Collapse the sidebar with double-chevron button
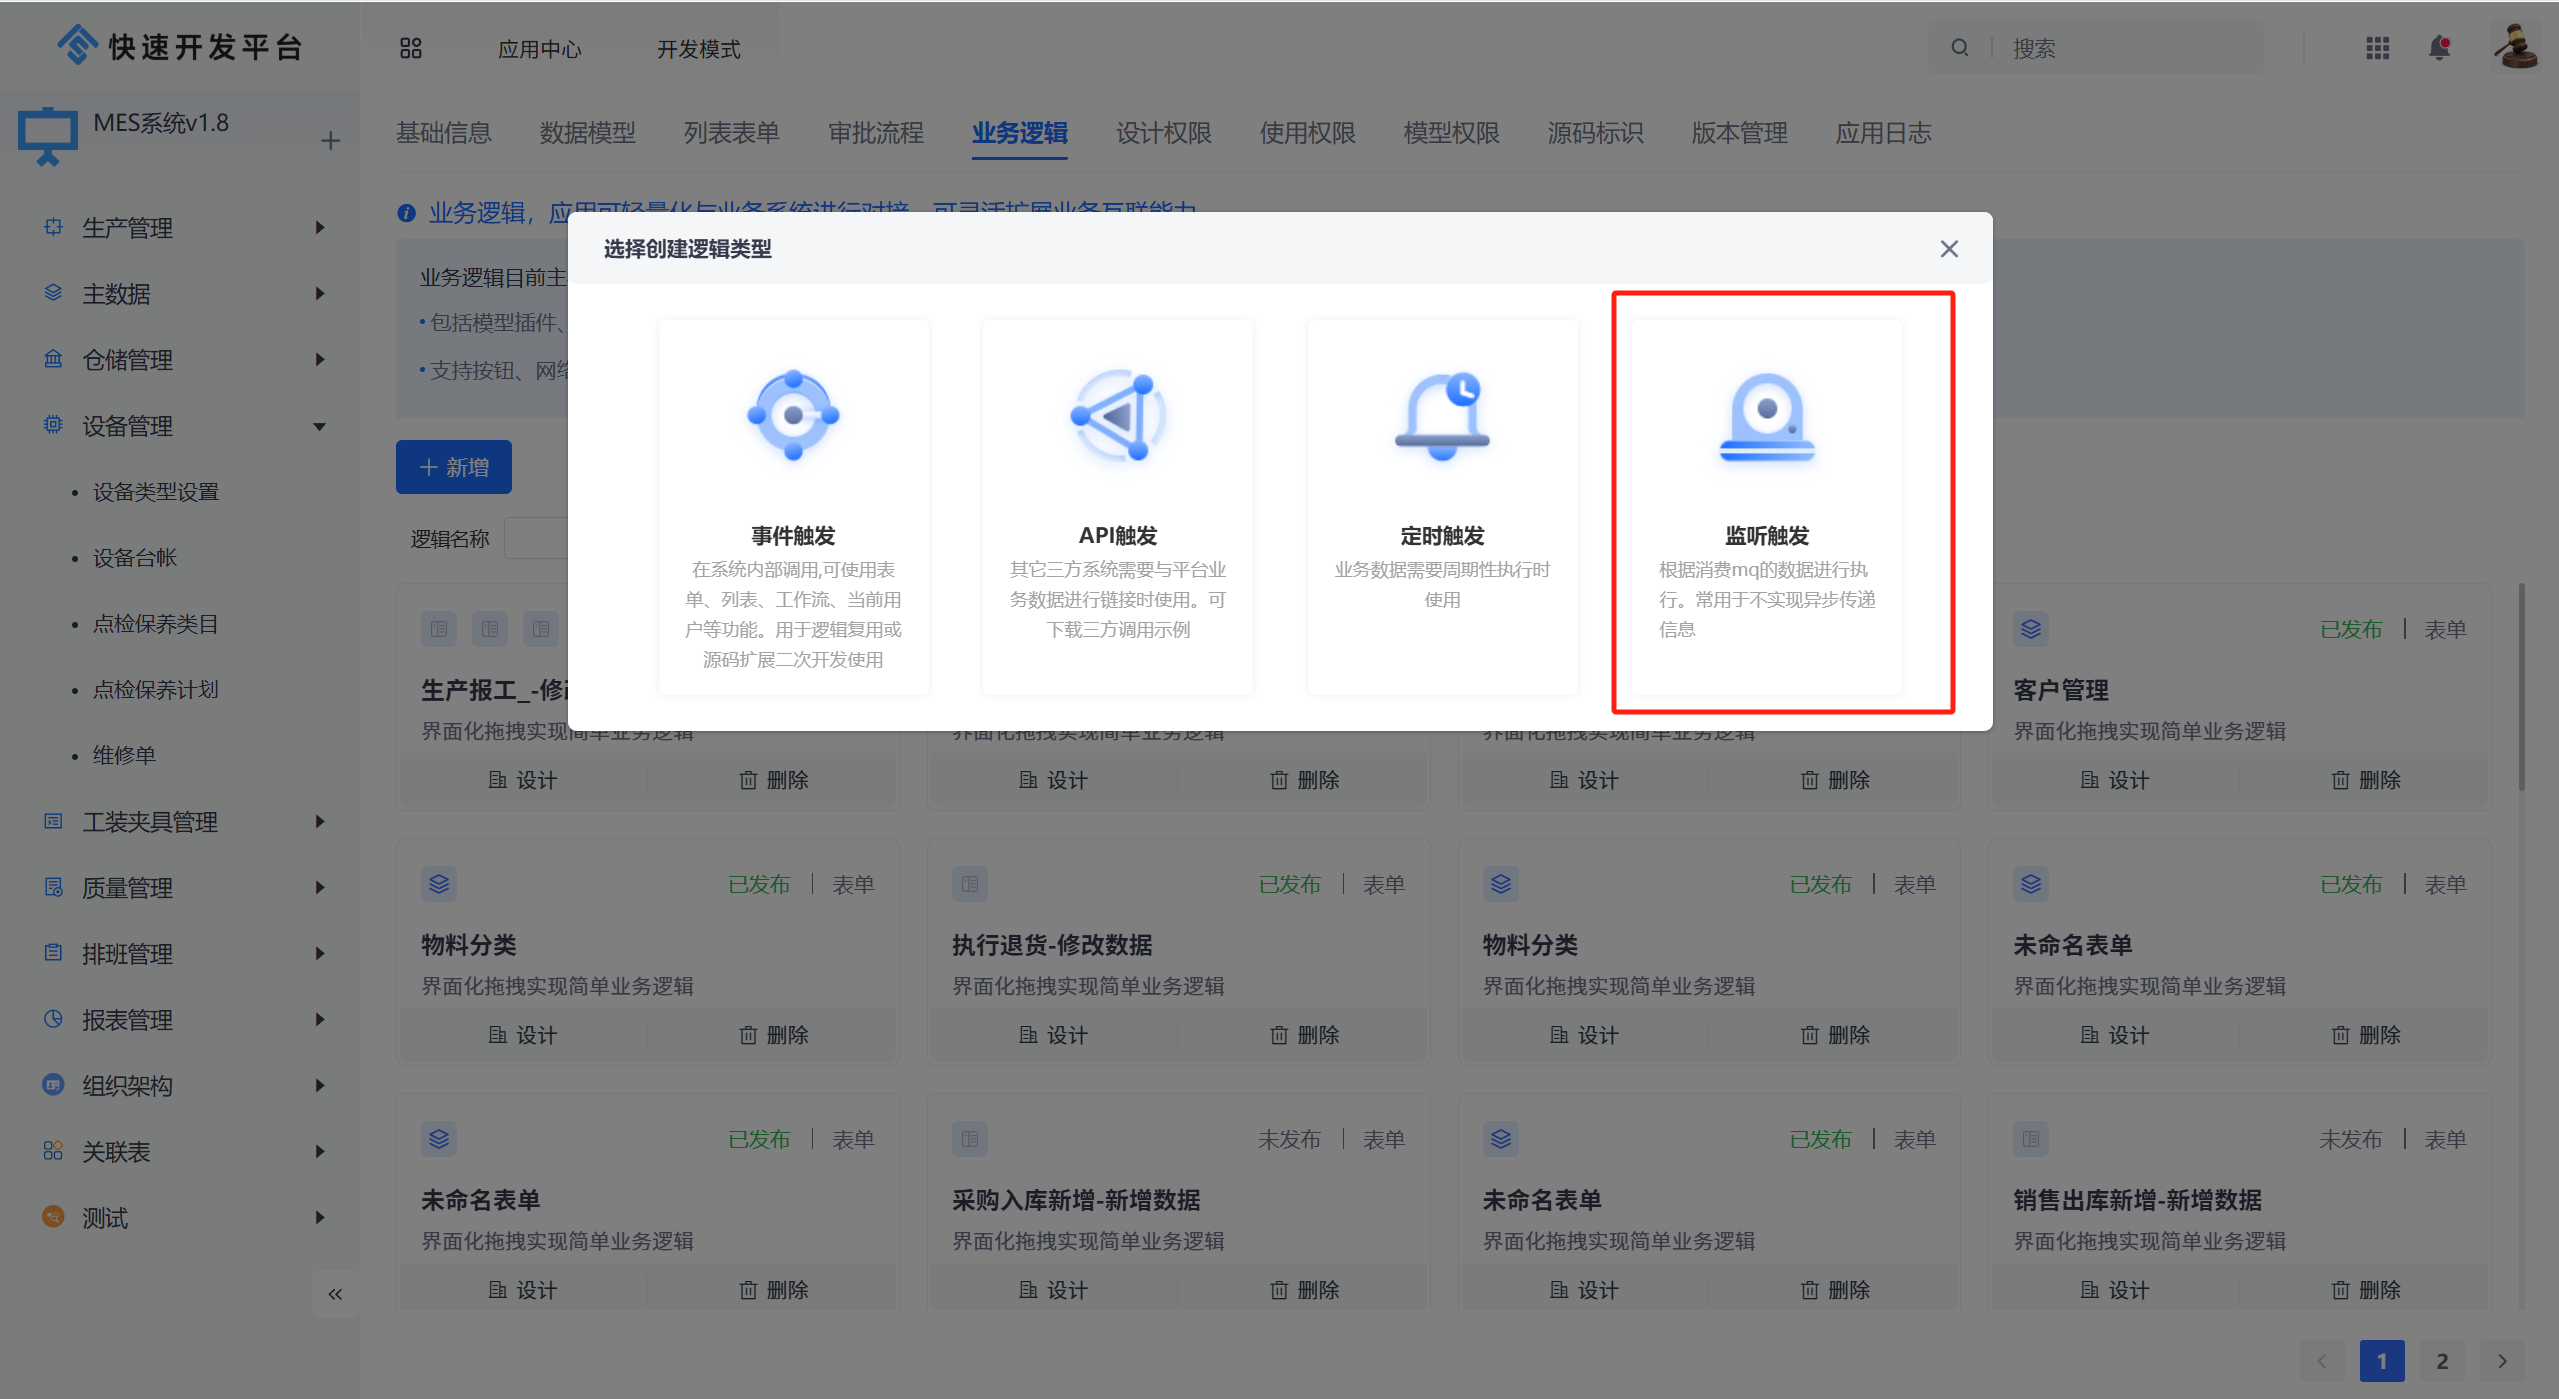This screenshot has height=1399, width=2559. (335, 1294)
